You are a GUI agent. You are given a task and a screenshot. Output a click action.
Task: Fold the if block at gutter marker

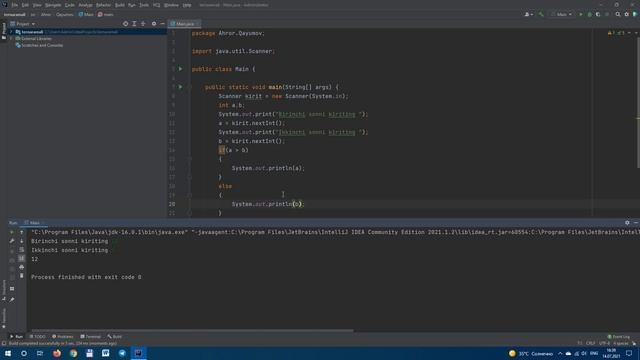click(189, 159)
